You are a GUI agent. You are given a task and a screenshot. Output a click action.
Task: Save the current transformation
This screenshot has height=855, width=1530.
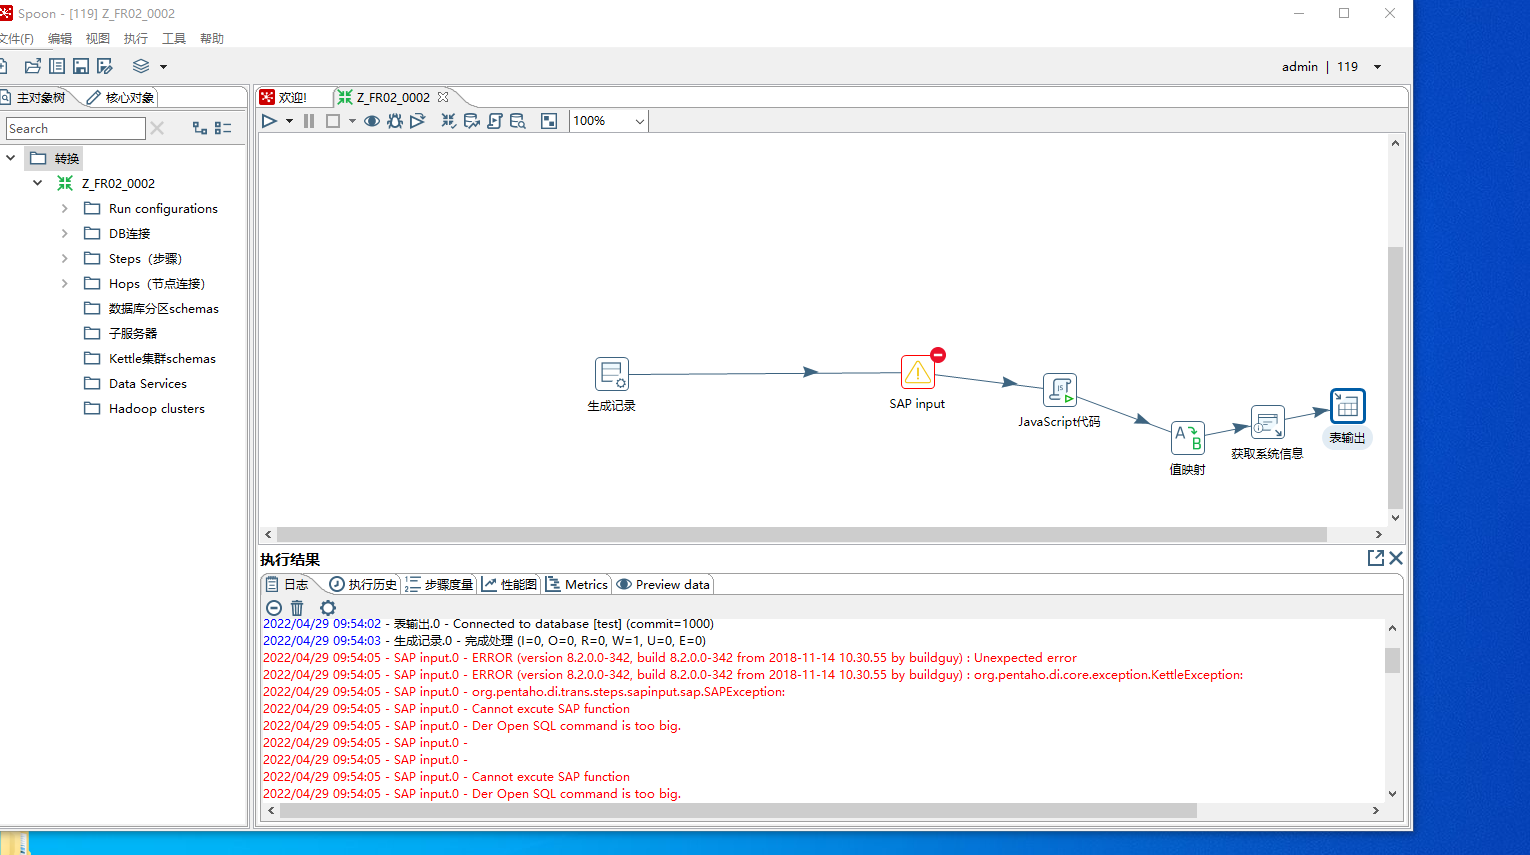pyautogui.click(x=81, y=66)
